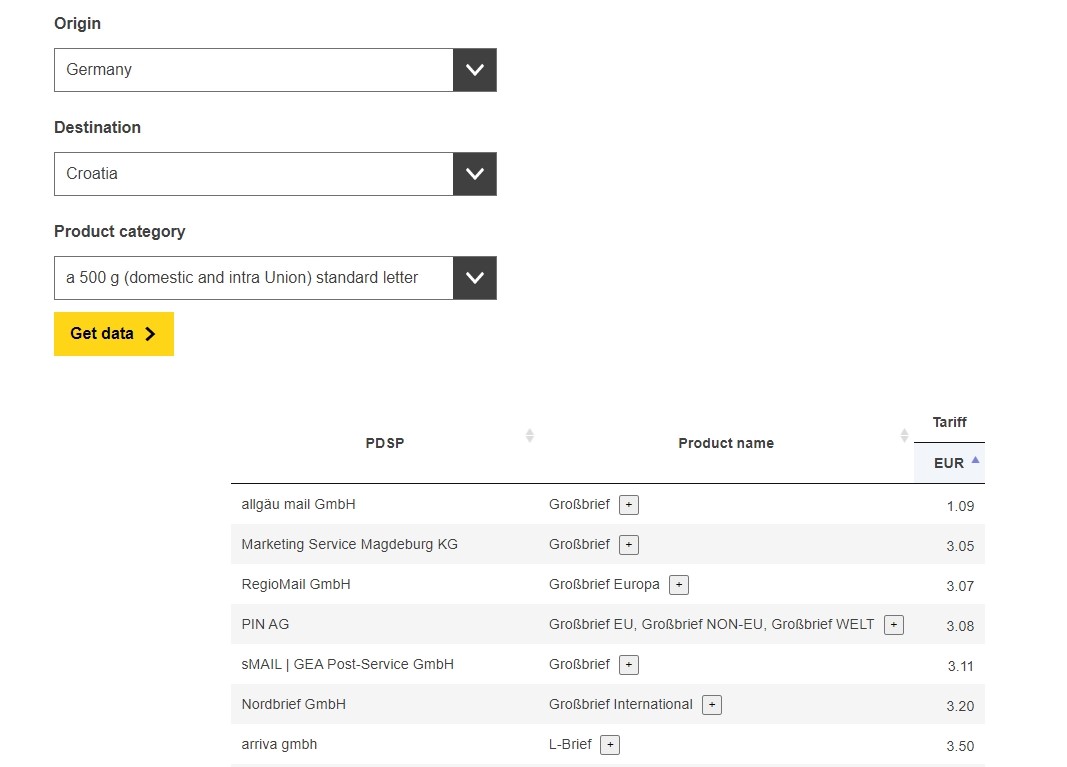This screenshot has width=1067, height=767.
Task: Click Großbrief Europa product name
Action: [x=604, y=585]
